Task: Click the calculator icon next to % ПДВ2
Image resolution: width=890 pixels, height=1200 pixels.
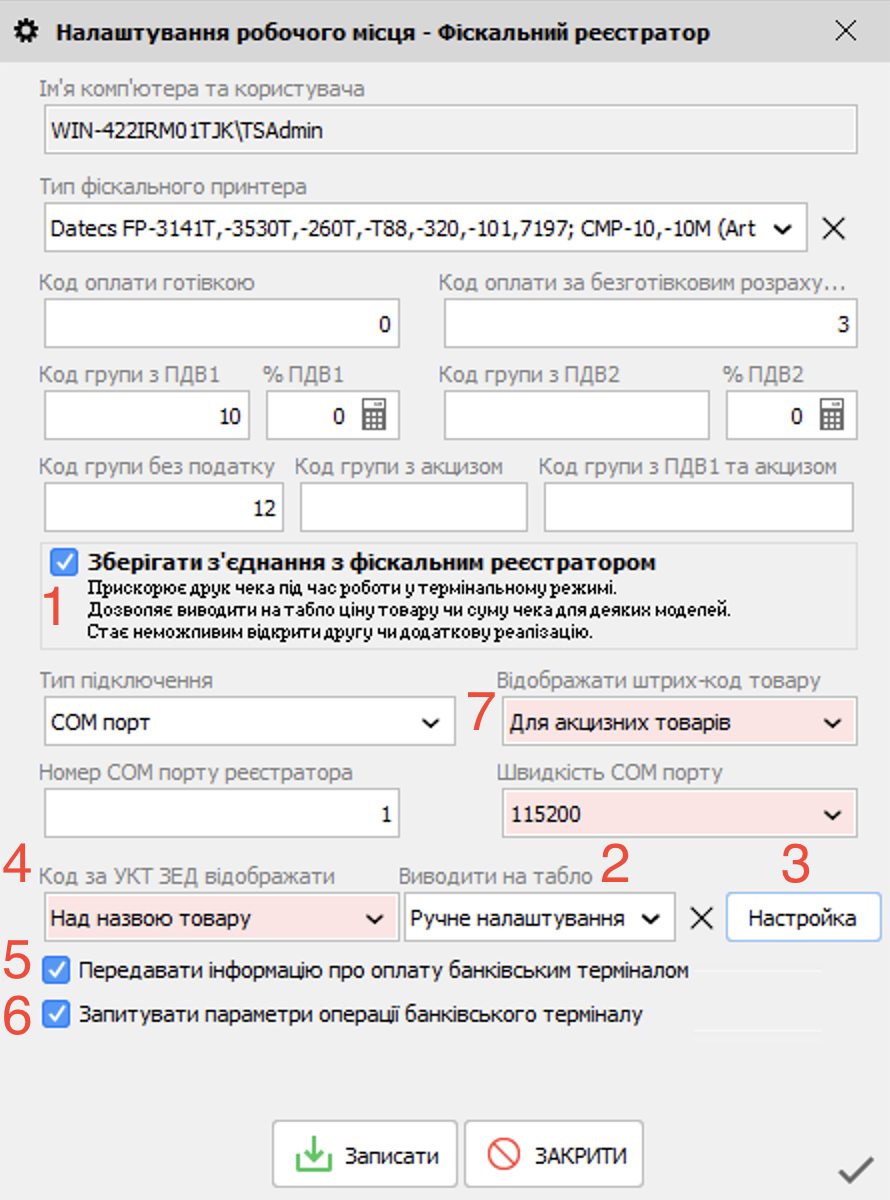Action: (x=832, y=416)
